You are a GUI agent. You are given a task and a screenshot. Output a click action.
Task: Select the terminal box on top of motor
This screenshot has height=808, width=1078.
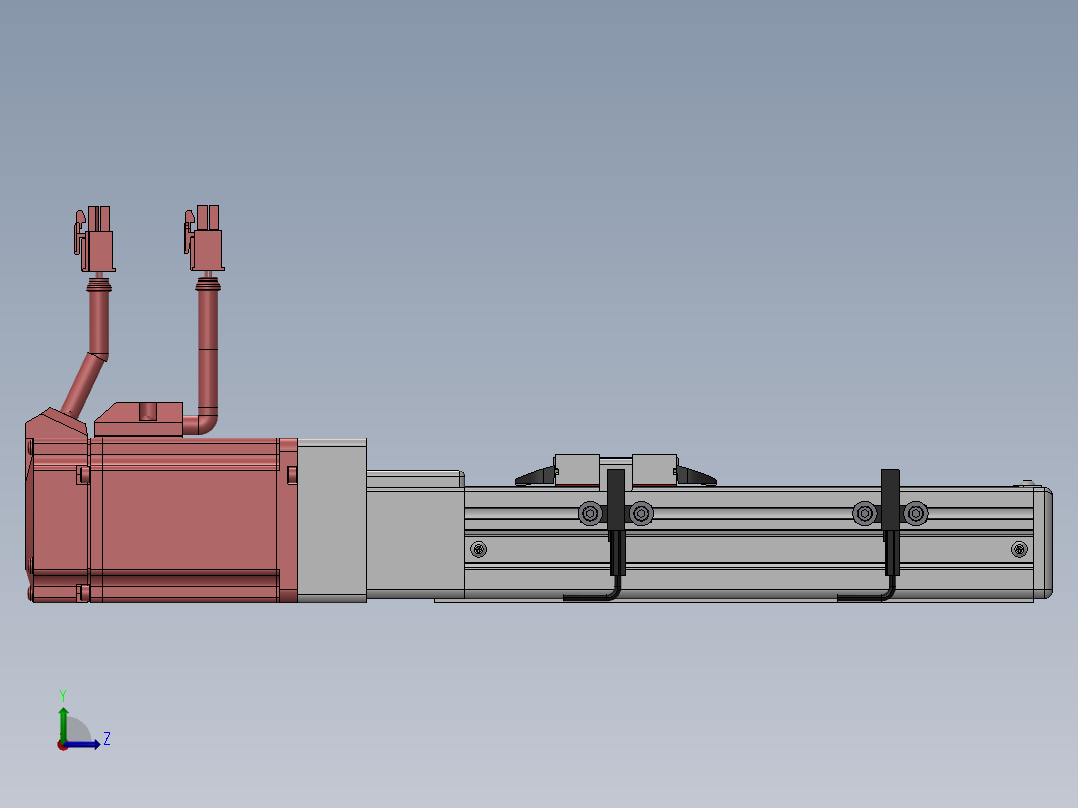pyautogui.click(x=140, y=418)
